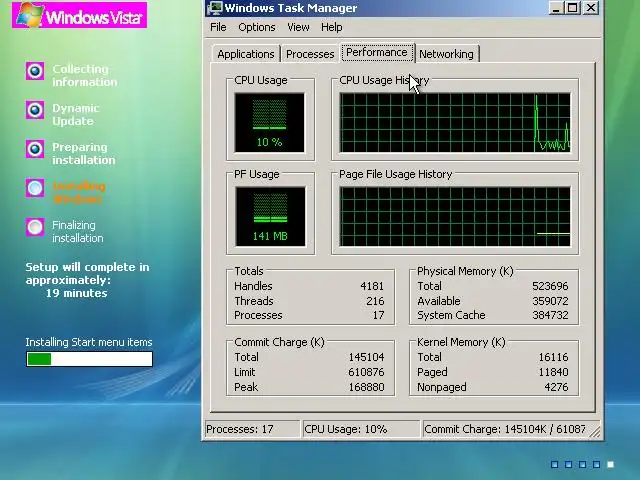Click Kernel Memory Total value 16116
Image resolution: width=640 pixels, height=480 pixels.
click(553, 357)
